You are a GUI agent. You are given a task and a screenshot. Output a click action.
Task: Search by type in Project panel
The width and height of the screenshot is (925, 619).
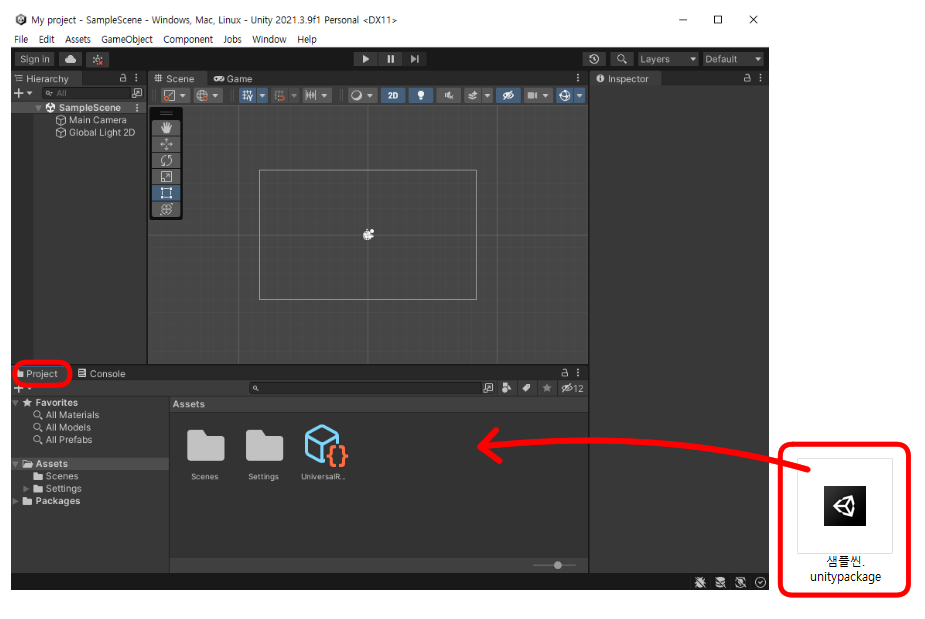[x=506, y=388]
